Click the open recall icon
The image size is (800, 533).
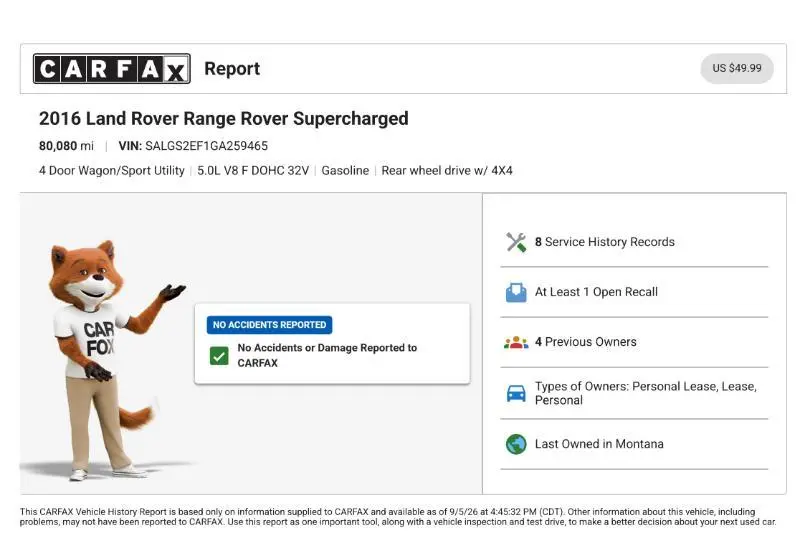(x=516, y=292)
